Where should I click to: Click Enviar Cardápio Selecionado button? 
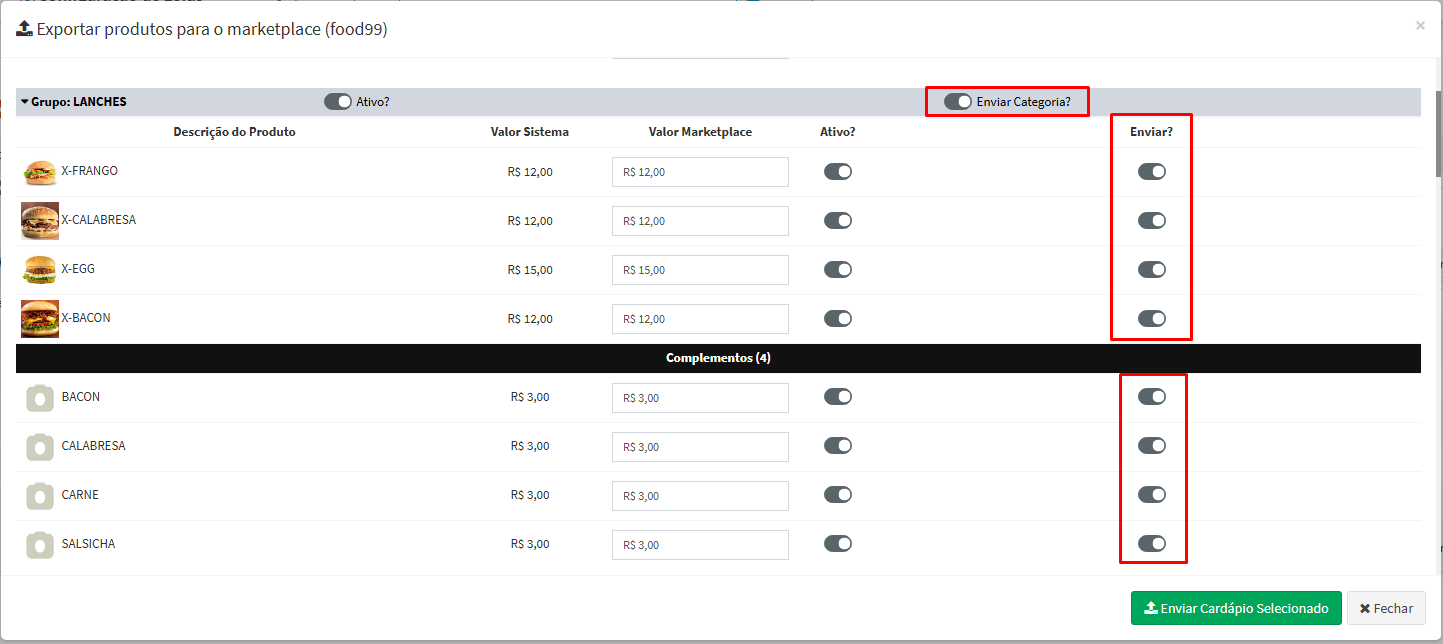click(x=1236, y=608)
